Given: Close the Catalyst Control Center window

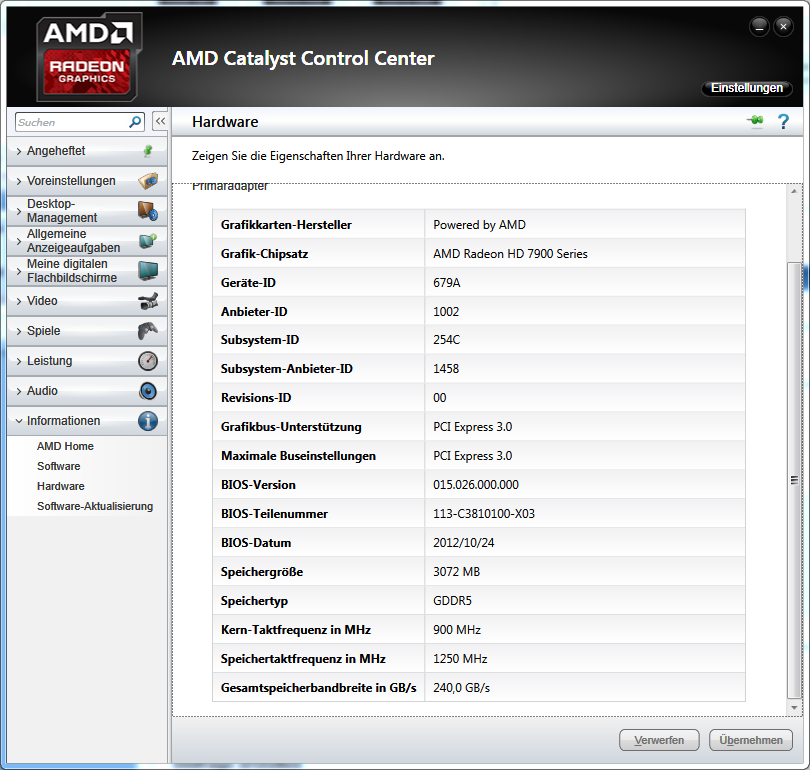Looking at the screenshot, I should click(783, 26).
